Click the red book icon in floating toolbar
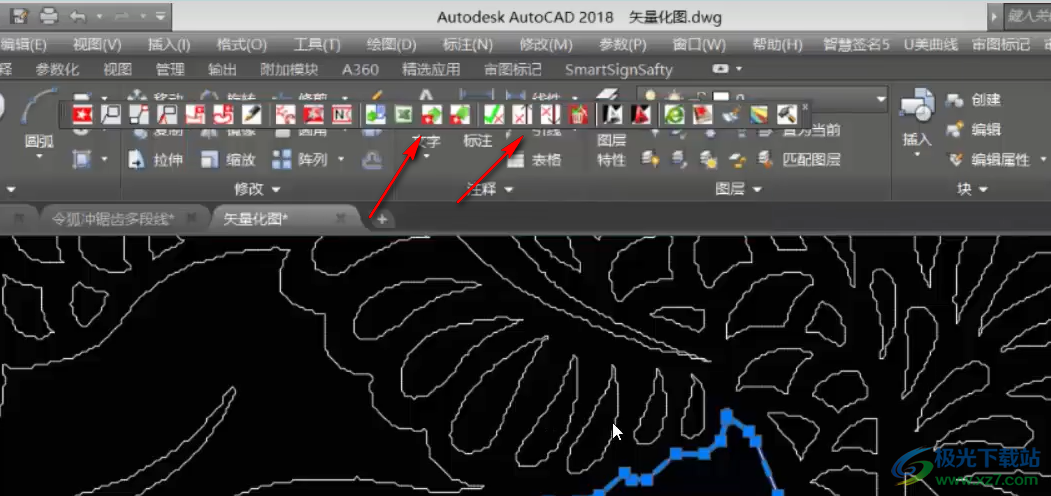The width and height of the screenshot is (1051, 496). pyautogui.click(x=702, y=115)
